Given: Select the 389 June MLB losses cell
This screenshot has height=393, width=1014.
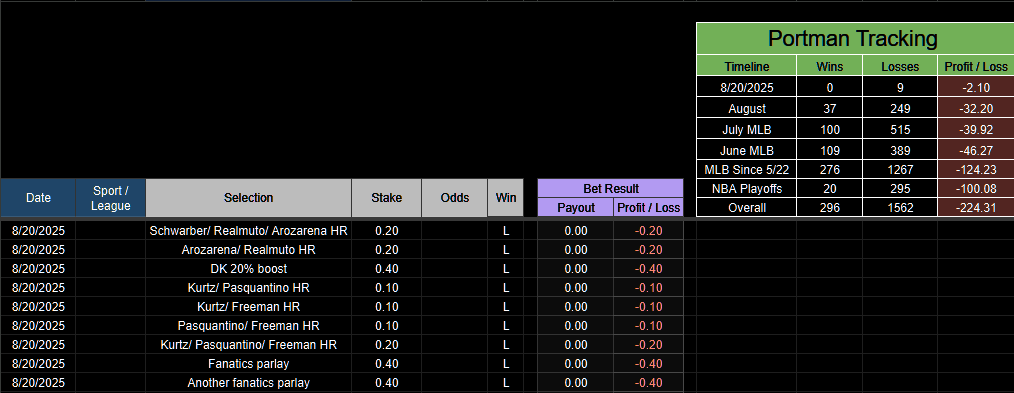Looking at the screenshot, I should (x=900, y=151).
